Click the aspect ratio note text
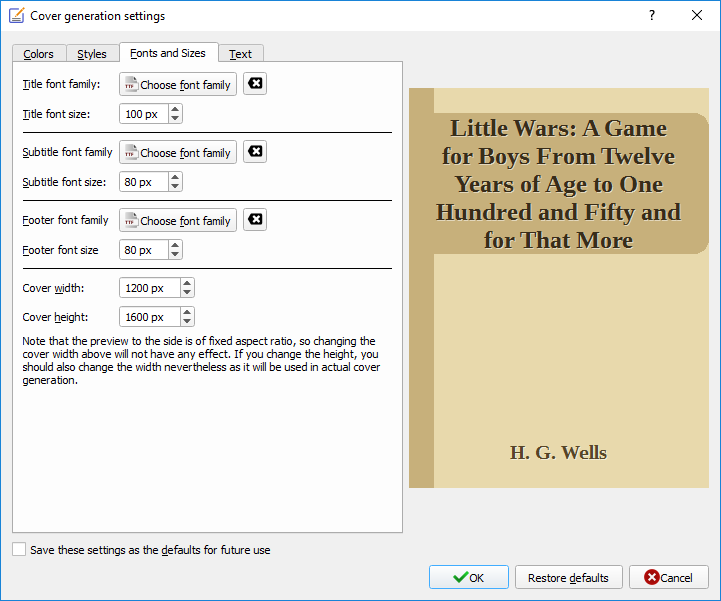721x601 pixels. pyautogui.click(x=201, y=361)
